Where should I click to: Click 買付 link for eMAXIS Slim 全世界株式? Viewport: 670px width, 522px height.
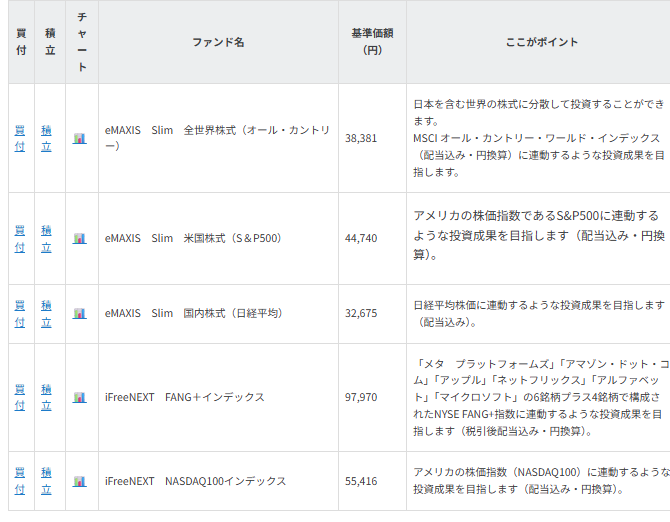click(20, 138)
